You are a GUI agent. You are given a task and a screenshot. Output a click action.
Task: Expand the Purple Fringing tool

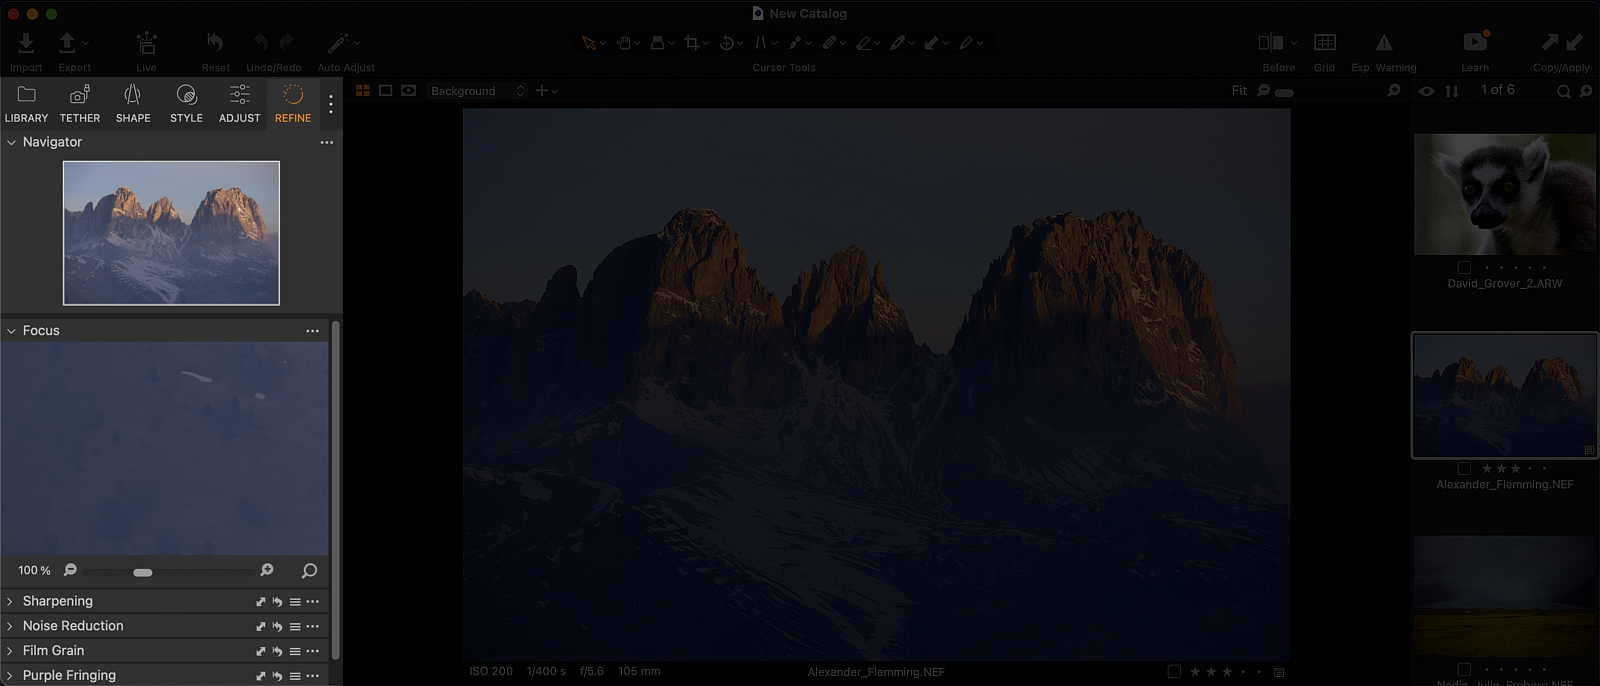[x=10, y=676]
